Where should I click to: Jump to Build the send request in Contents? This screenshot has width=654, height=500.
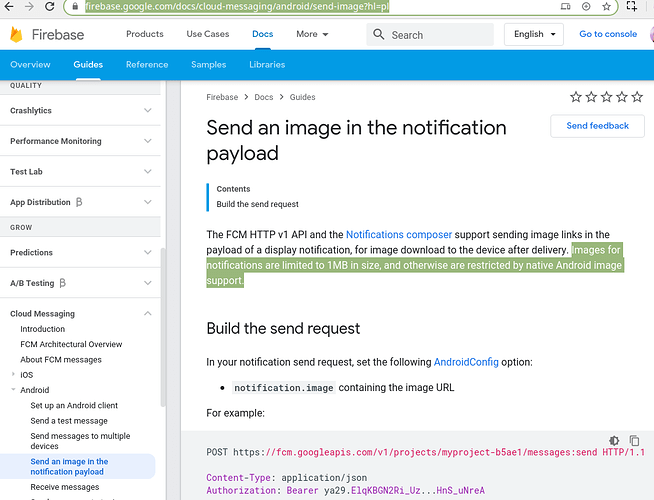257,204
